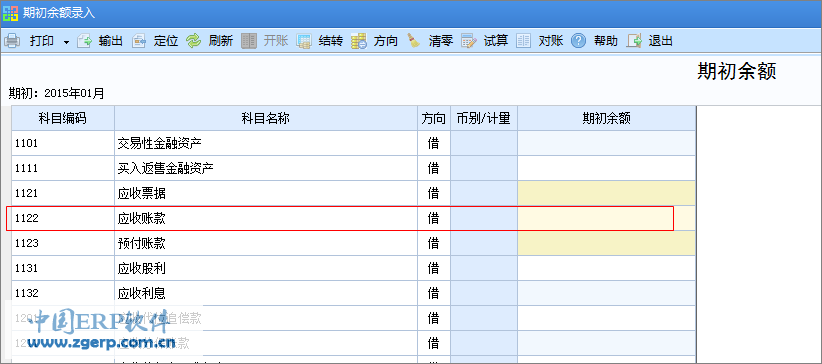Click the 期初余额 column header
The width and height of the screenshot is (822, 364).
[607, 119]
